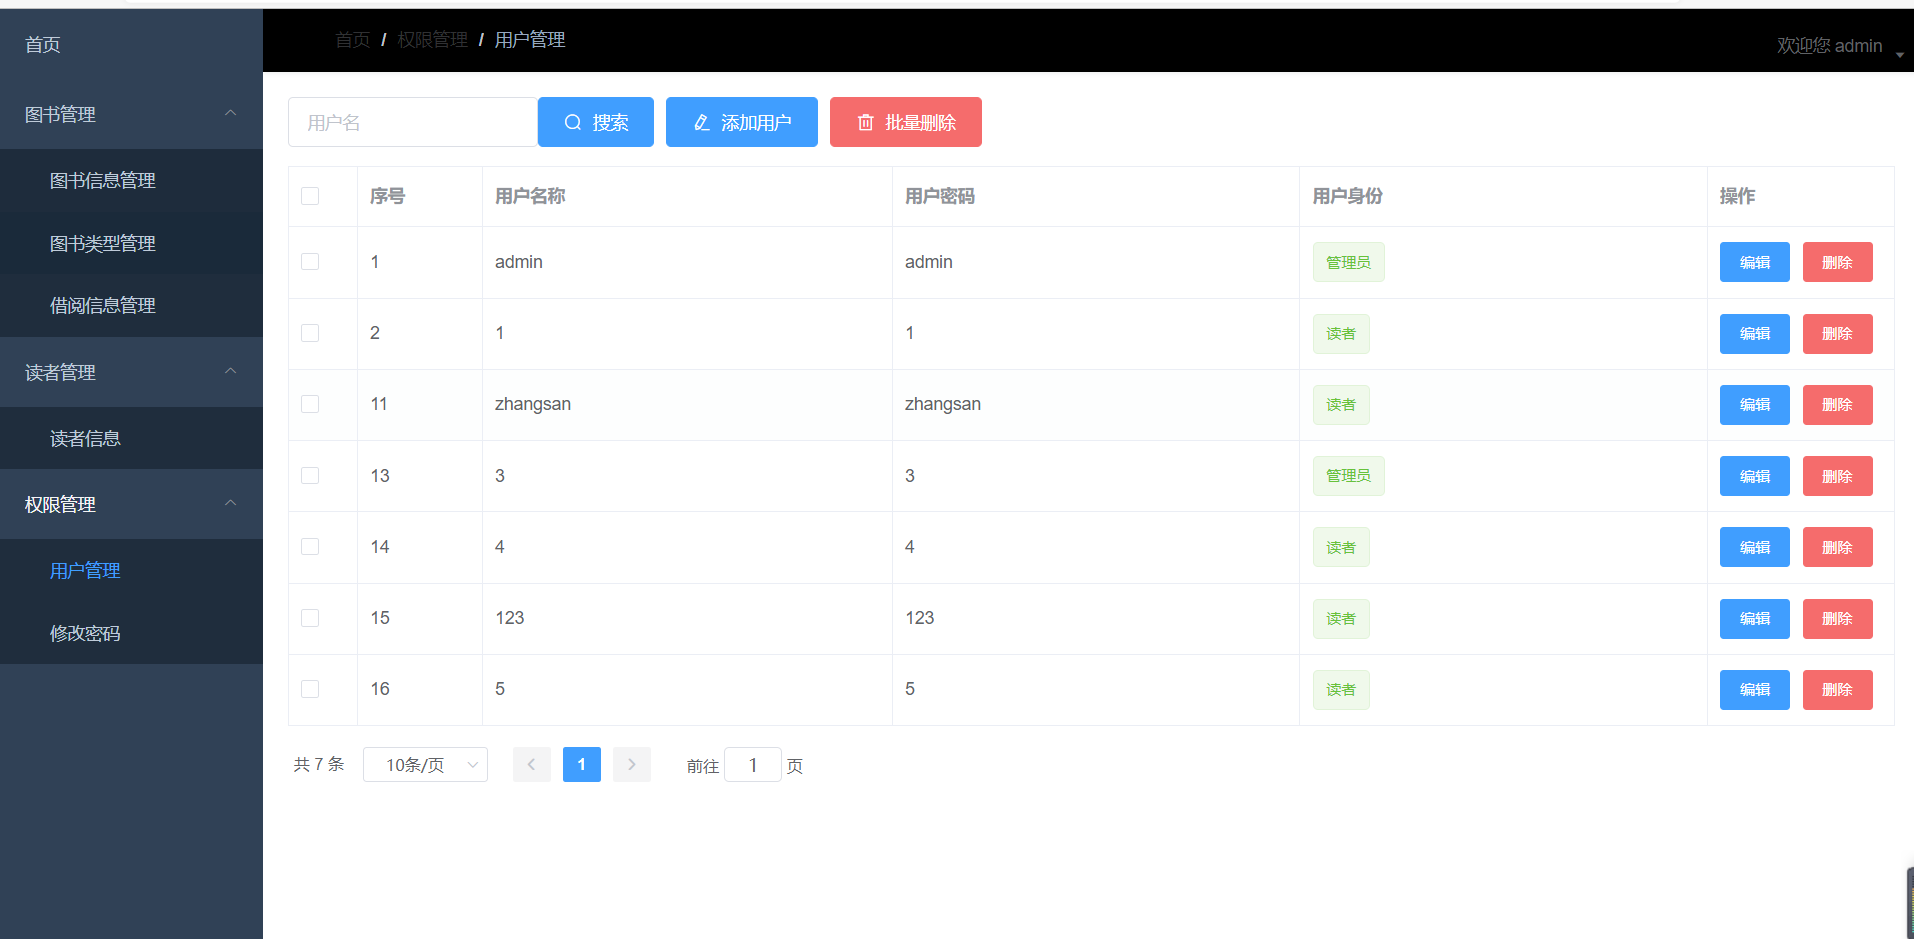Click 删除 for 序号 16 row
The image size is (1914, 939).
1838,690
